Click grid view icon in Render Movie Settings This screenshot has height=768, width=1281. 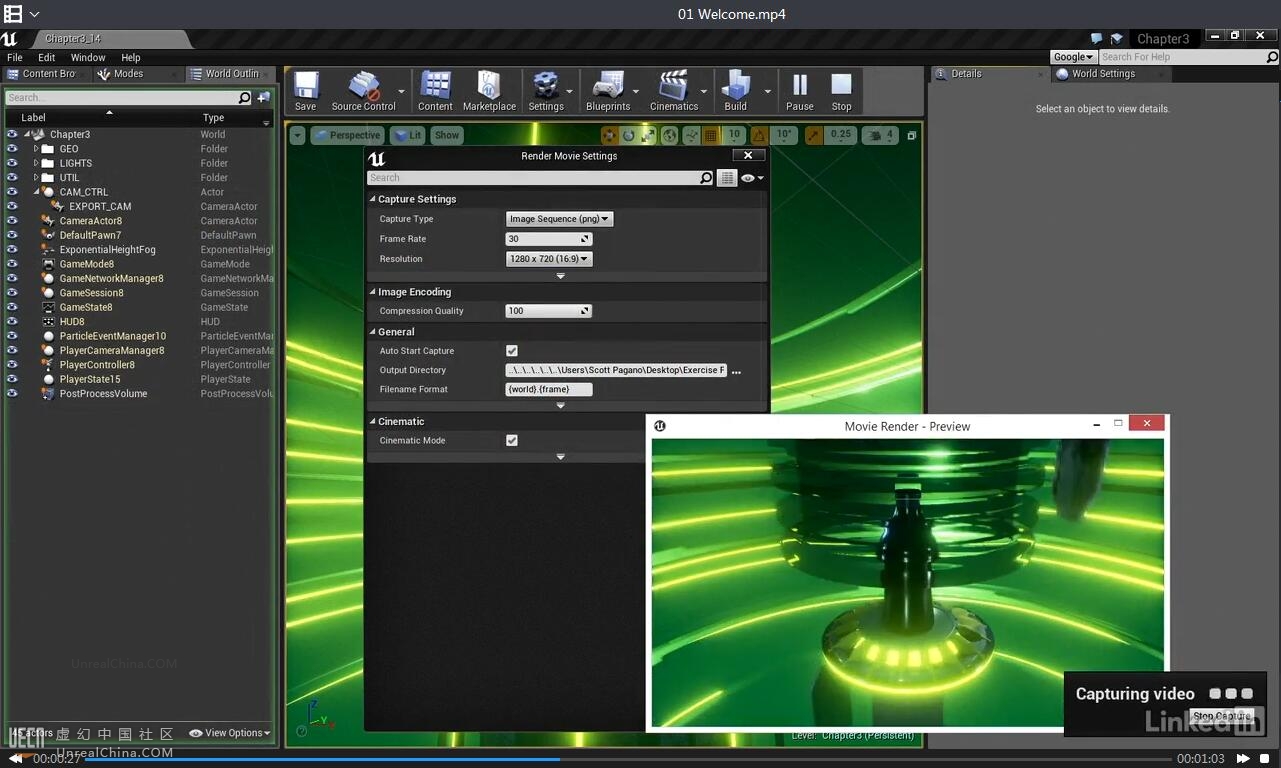(x=727, y=178)
